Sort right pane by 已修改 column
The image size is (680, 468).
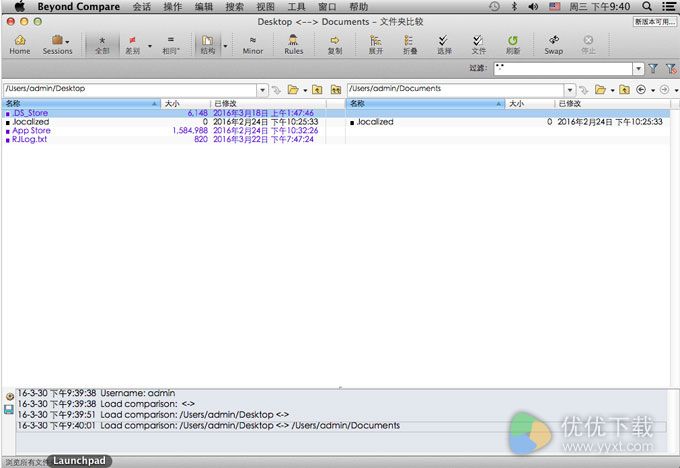613,104
